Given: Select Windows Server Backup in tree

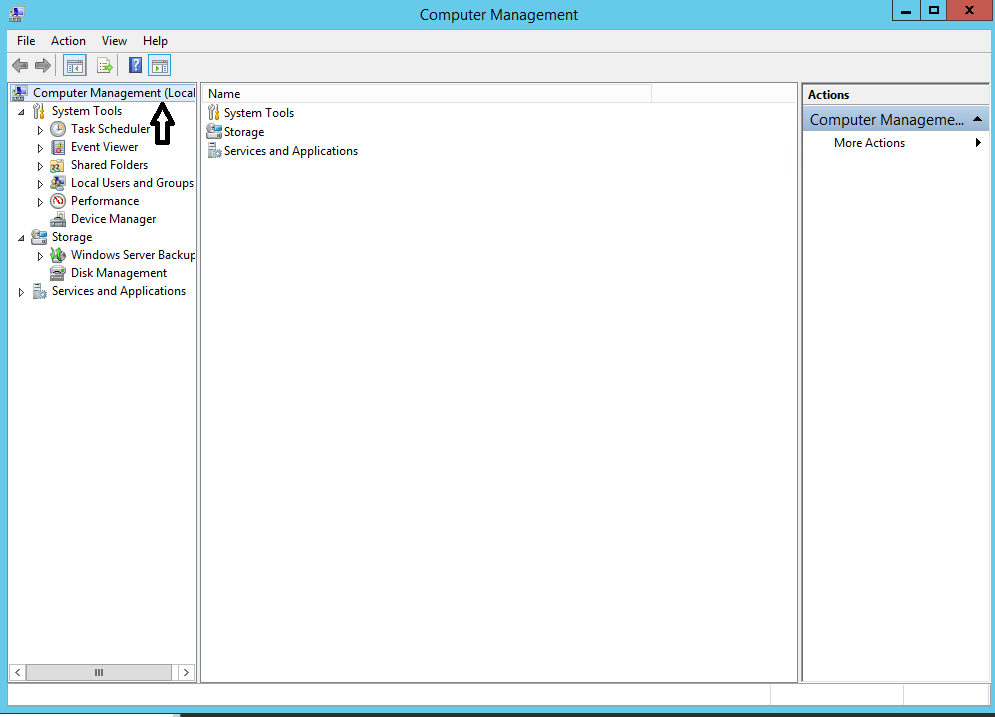Looking at the screenshot, I should [x=133, y=254].
